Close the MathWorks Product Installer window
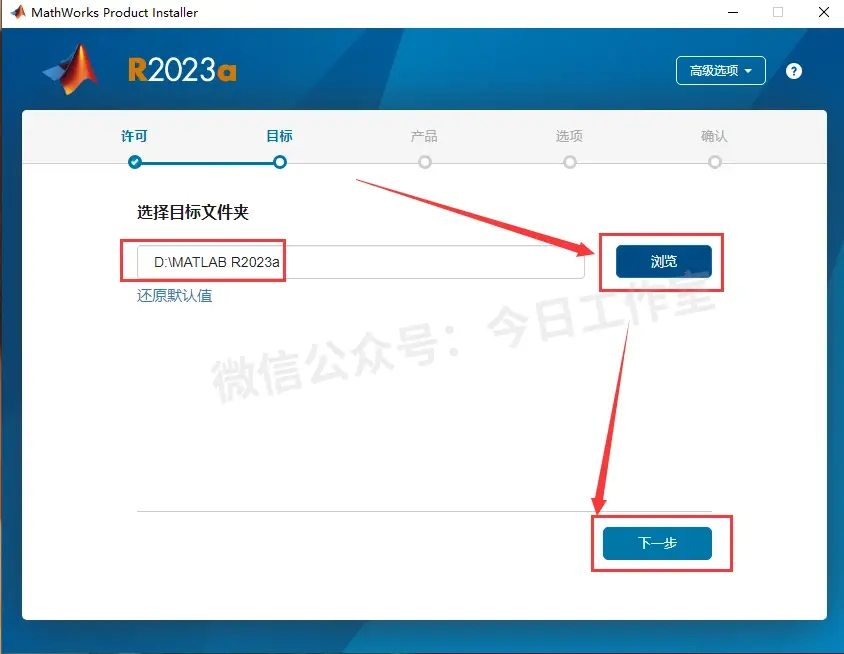Screen dimensions: 844x654 click(x=824, y=12)
